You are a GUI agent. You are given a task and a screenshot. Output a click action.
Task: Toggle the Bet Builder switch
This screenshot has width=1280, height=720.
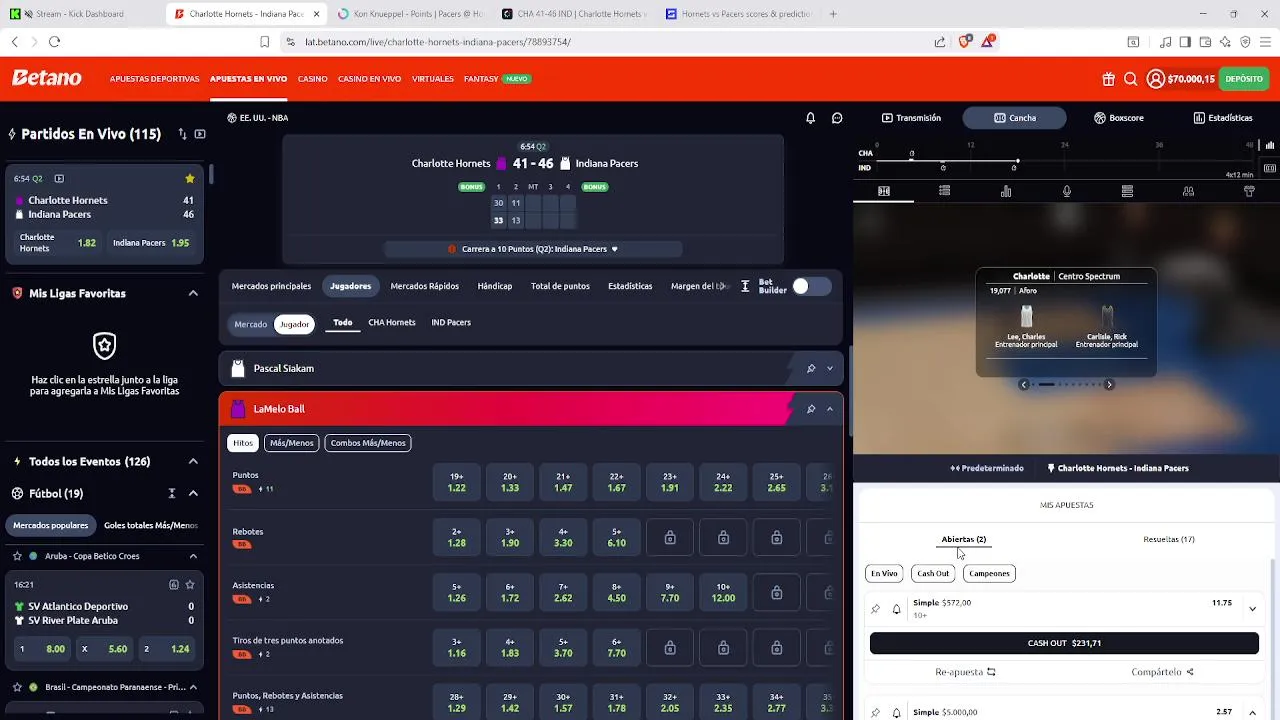(811, 287)
